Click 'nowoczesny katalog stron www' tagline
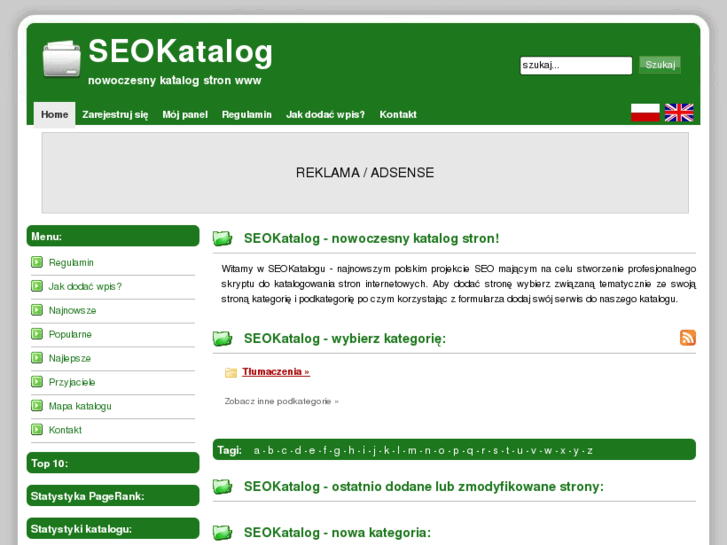Screen dimensions: 727x545 click(175, 80)
